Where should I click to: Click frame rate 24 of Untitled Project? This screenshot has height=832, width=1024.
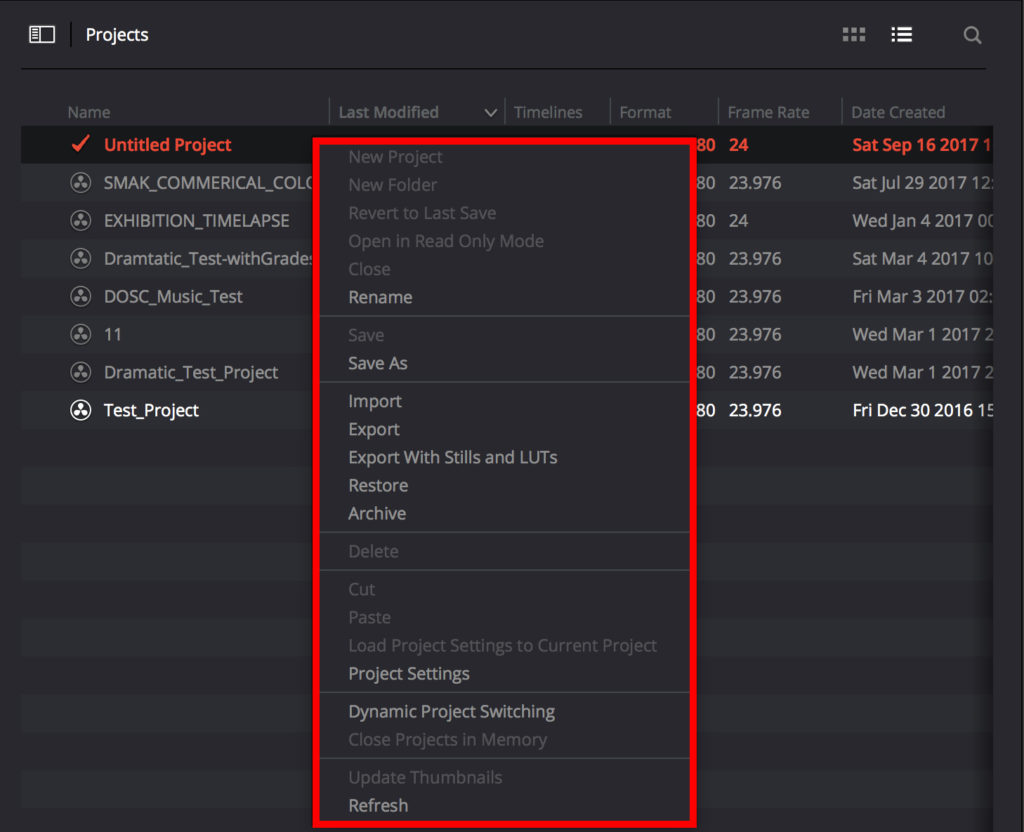click(x=738, y=144)
